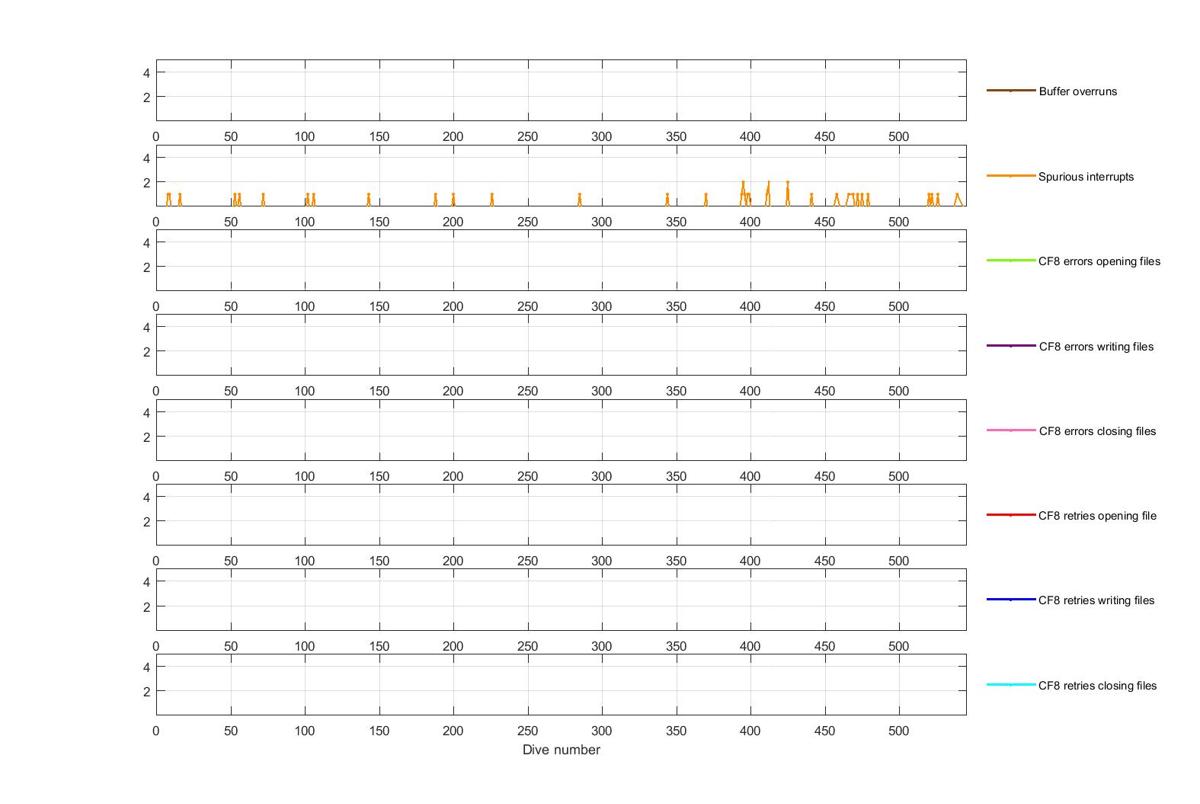This screenshot has width=1200, height=804.
Task: Click the spurious interrupts spike near dive 188
Action: [x=436, y=199]
